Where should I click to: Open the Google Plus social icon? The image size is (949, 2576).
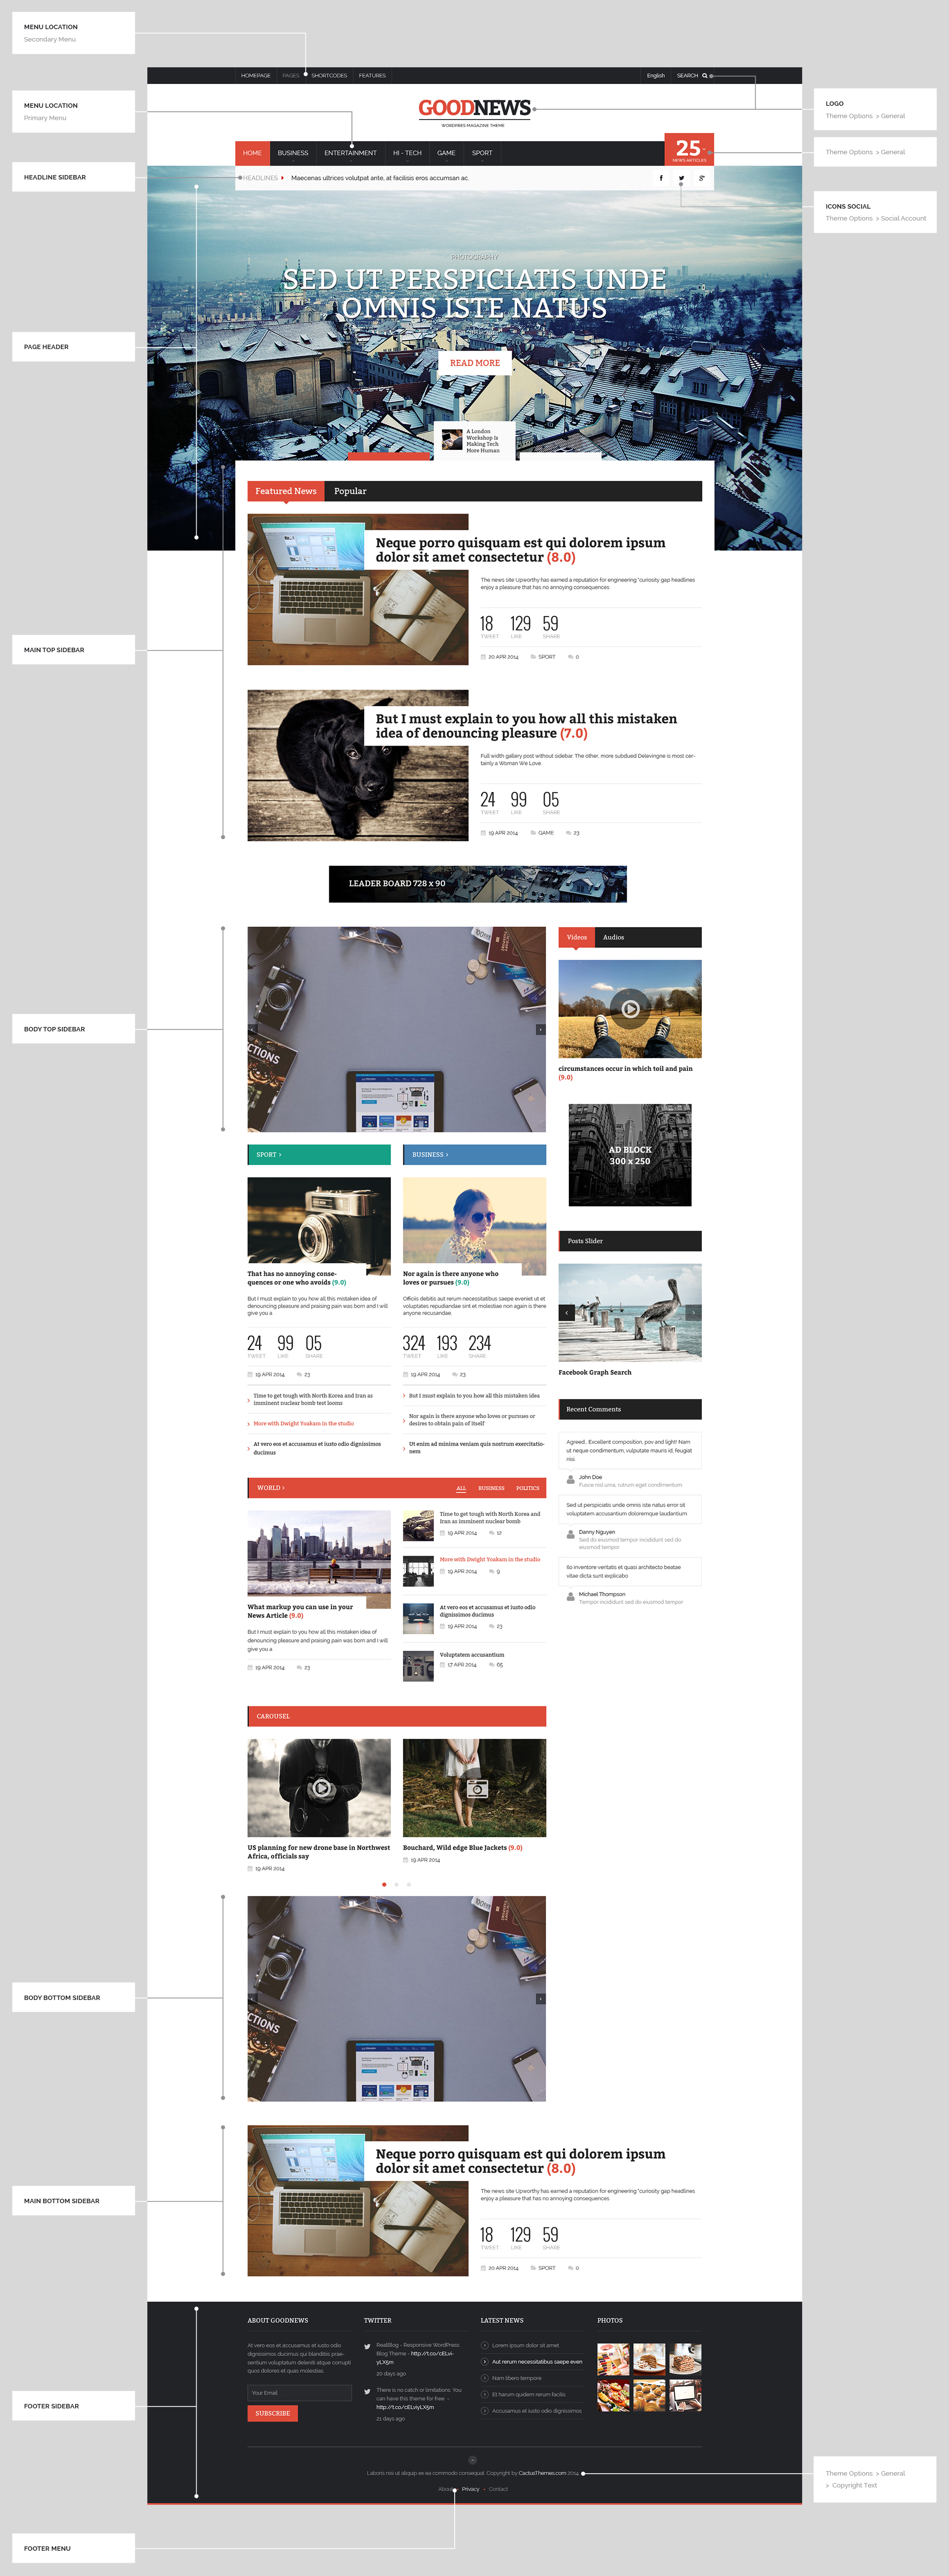[702, 179]
